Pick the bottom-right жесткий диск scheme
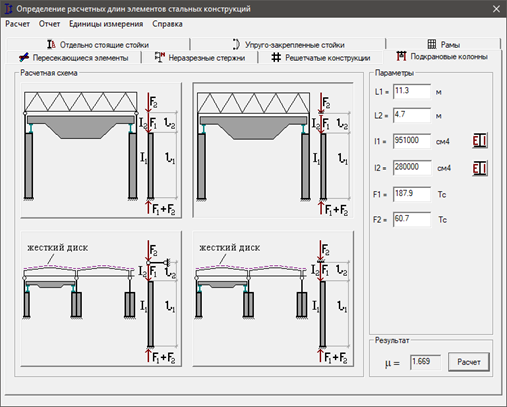The height and width of the screenshot is (407, 507). [273, 299]
